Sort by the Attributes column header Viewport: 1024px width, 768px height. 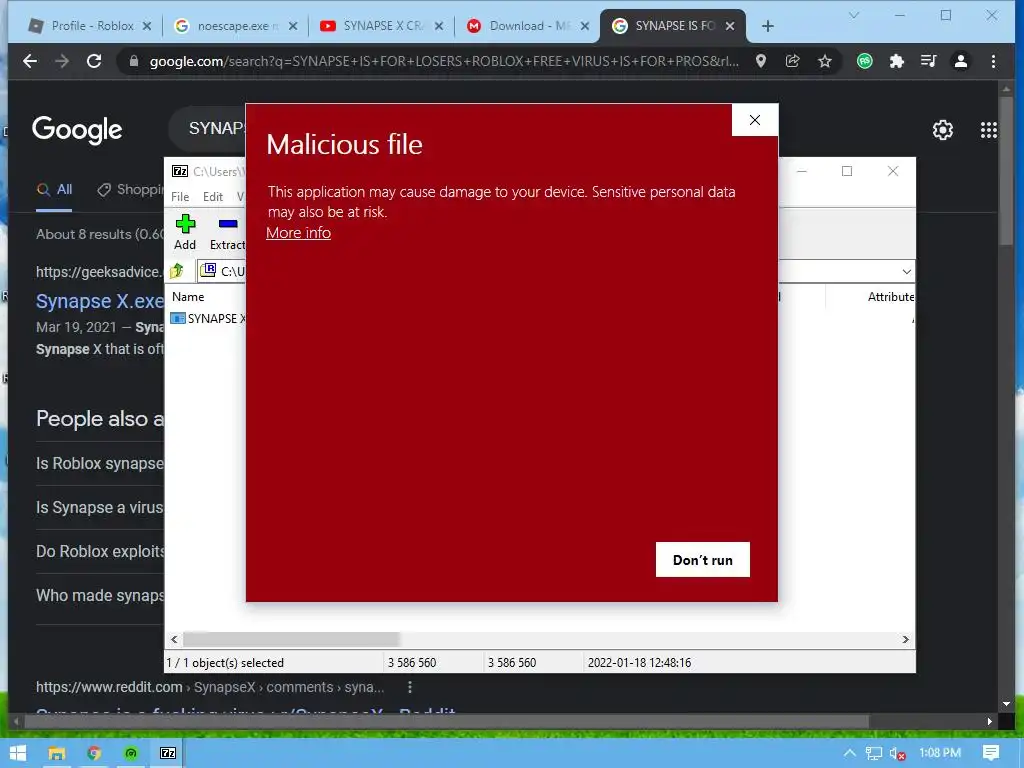pyautogui.click(x=891, y=296)
